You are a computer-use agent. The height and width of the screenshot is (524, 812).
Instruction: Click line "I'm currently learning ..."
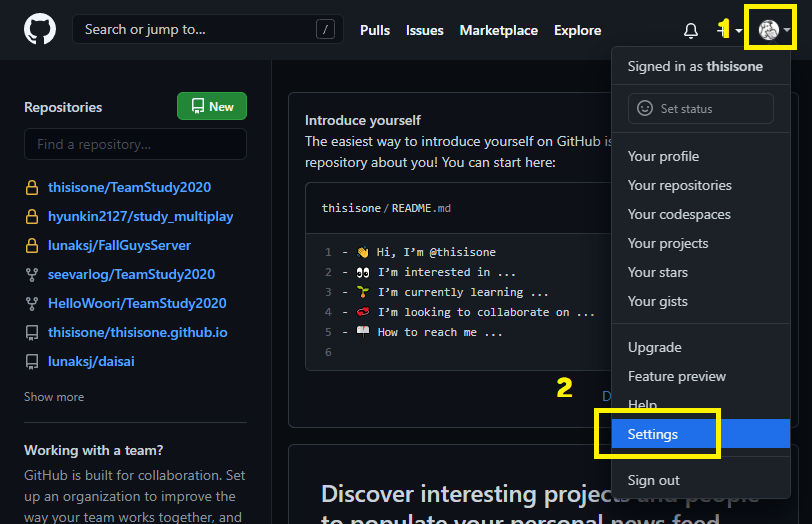click(463, 293)
